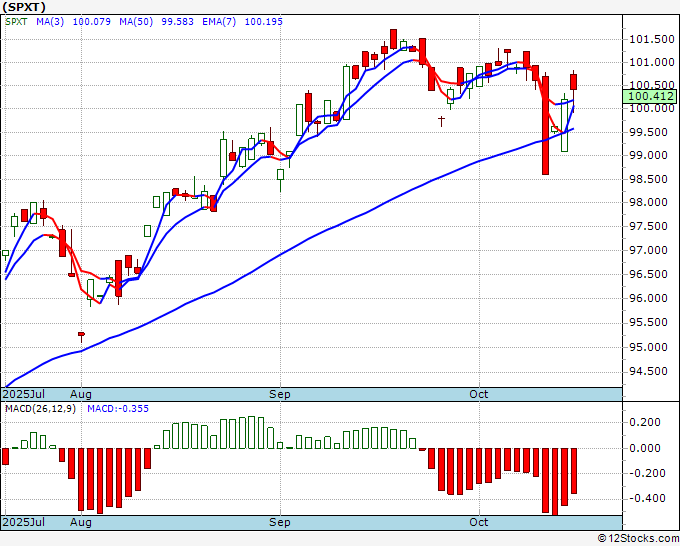Click the EMA(7) legend label
Image resolution: width=680 pixels, height=546 pixels.
pyautogui.click(x=219, y=22)
